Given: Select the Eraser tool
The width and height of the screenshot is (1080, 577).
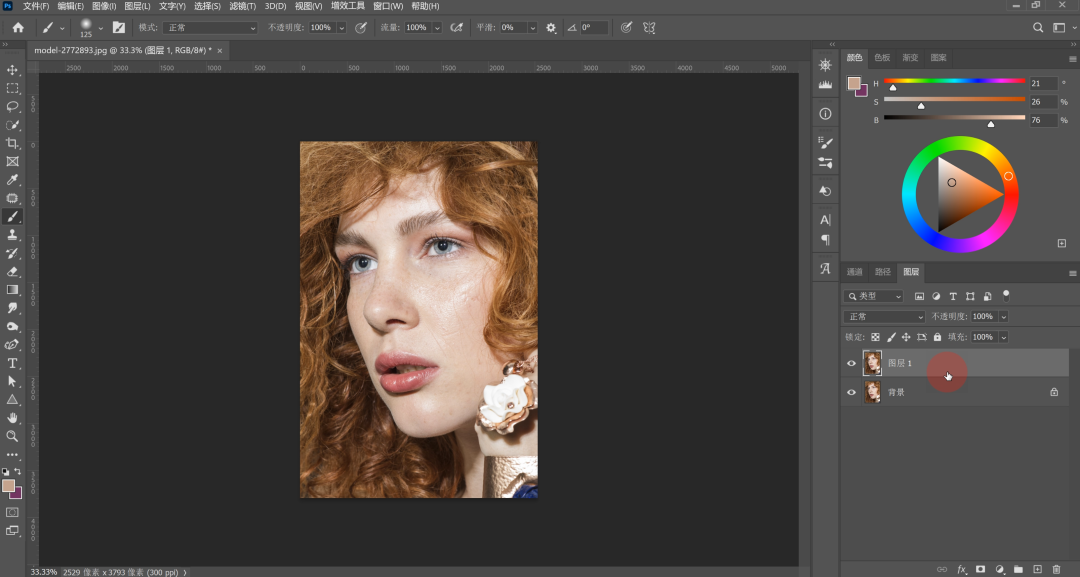Looking at the screenshot, I should [x=12, y=271].
